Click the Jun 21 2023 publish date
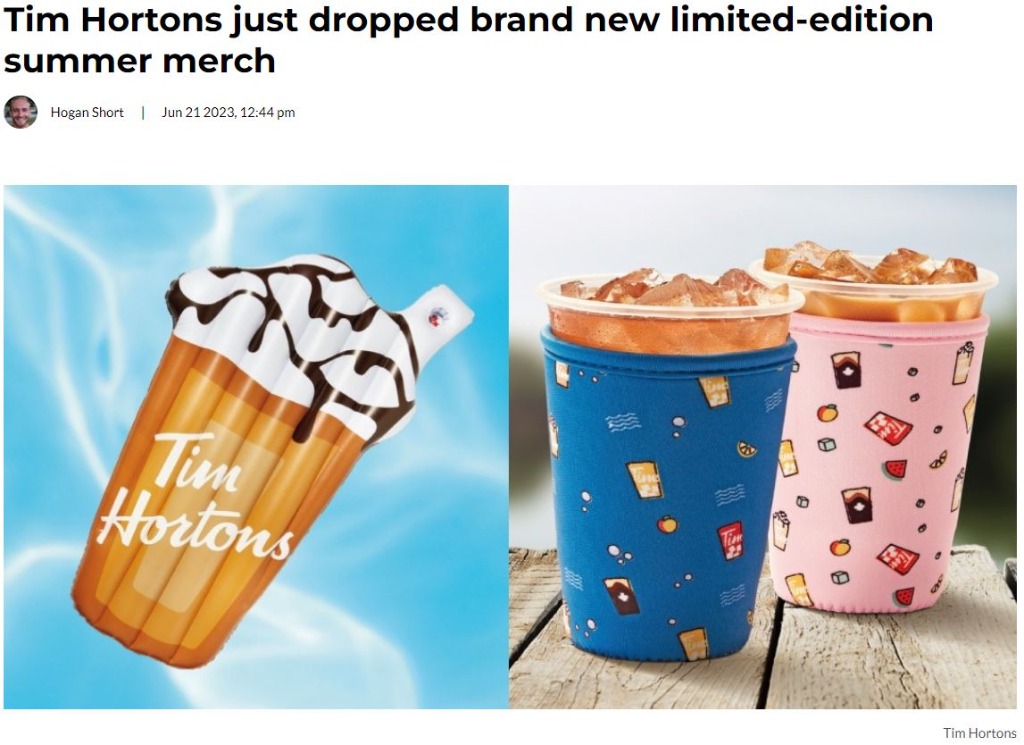Viewport: 1024px width, 745px height. [x=228, y=112]
